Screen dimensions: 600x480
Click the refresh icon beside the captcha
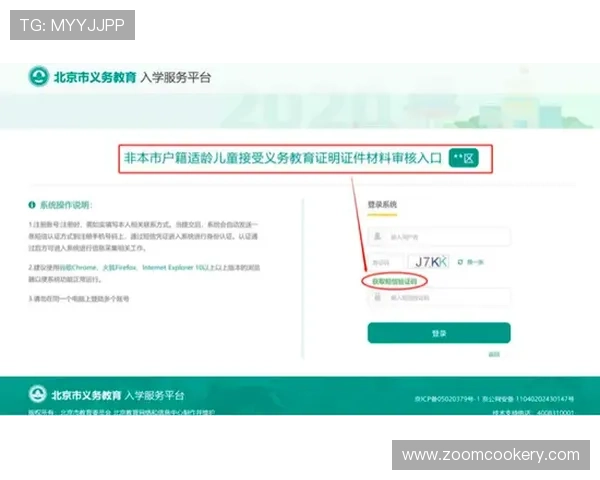click(x=460, y=262)
